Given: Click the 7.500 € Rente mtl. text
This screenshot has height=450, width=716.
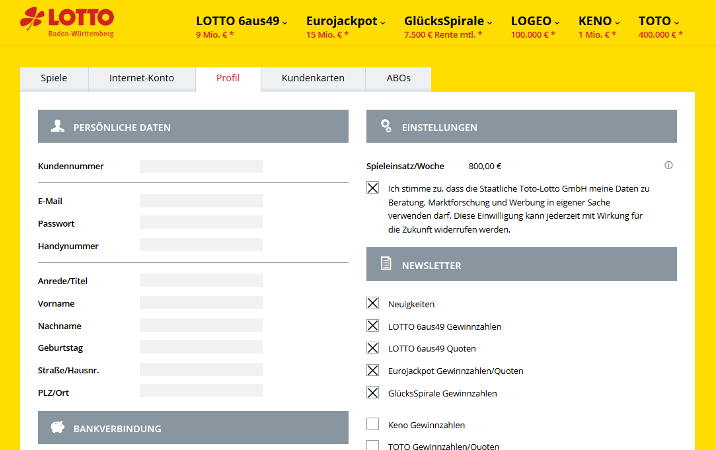Looking at the screenshot, I should [443, 35].
